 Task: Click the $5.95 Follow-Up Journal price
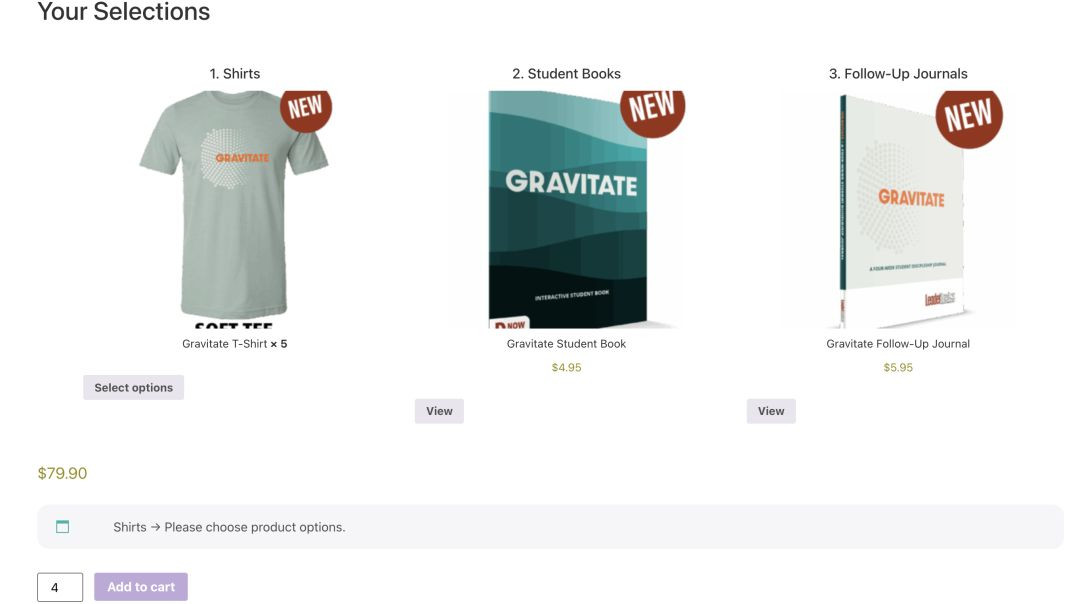898,368
